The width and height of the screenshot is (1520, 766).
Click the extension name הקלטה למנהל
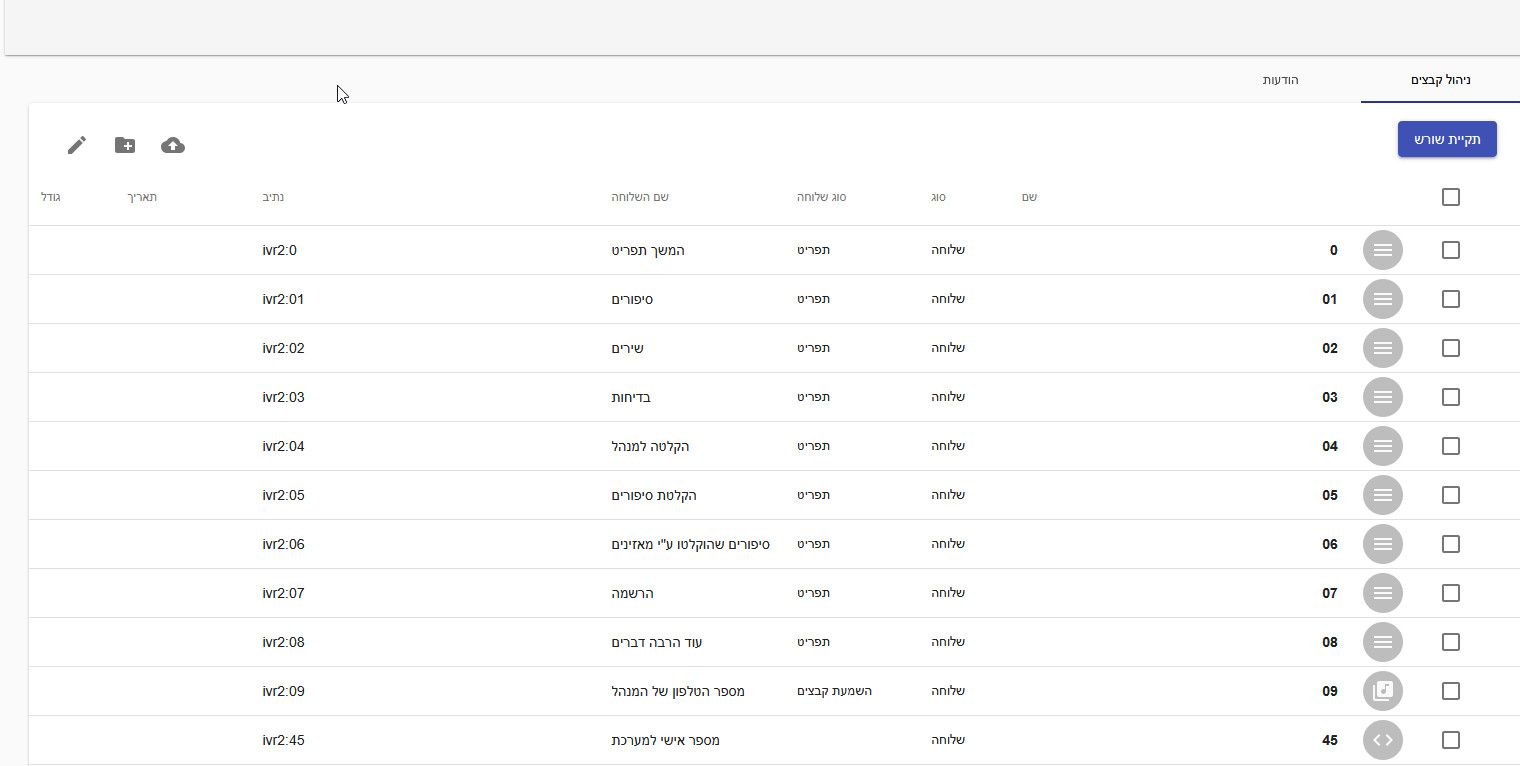[650, 446]
